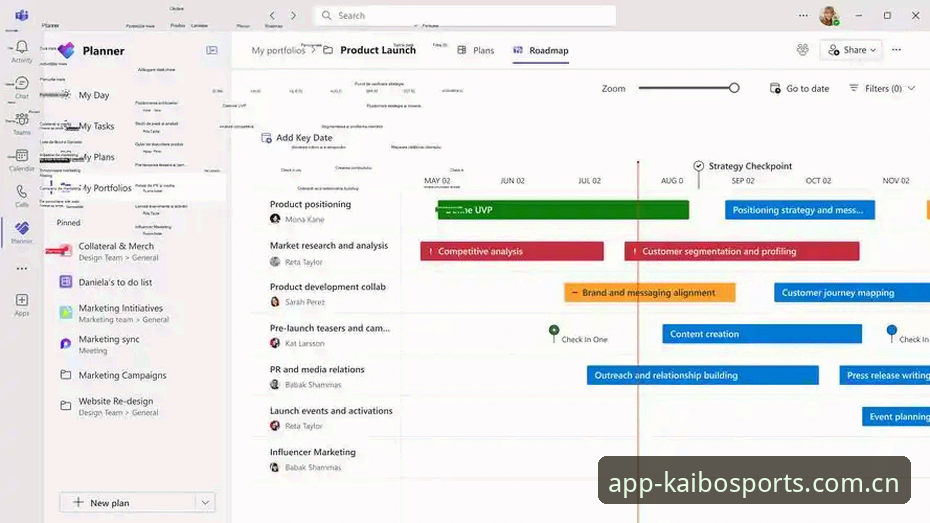Open the green UVP task bar
This screenshot has height=523, width=930.
tap(563, 210)
